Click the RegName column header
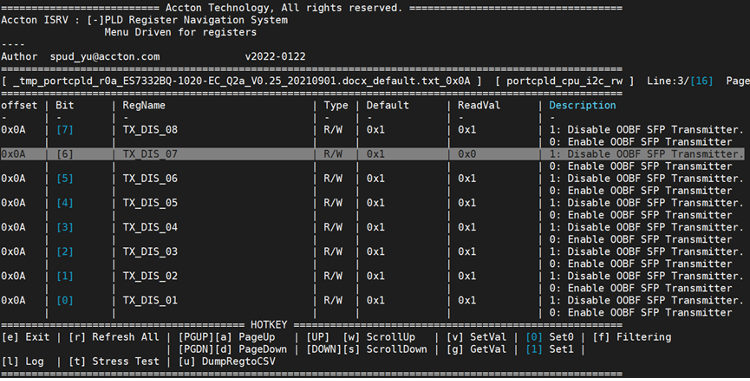750x381 pixels. (144, 106)
